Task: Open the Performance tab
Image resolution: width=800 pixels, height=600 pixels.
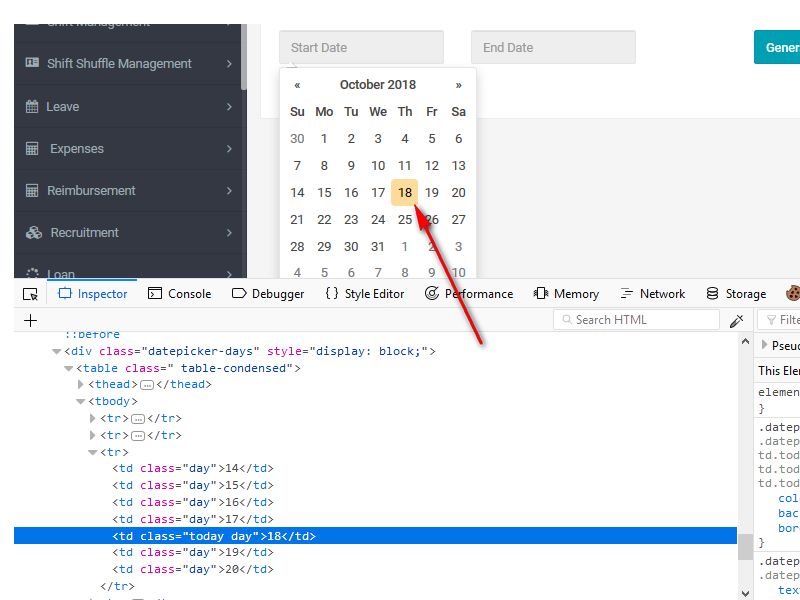Action: coord(469,293)
